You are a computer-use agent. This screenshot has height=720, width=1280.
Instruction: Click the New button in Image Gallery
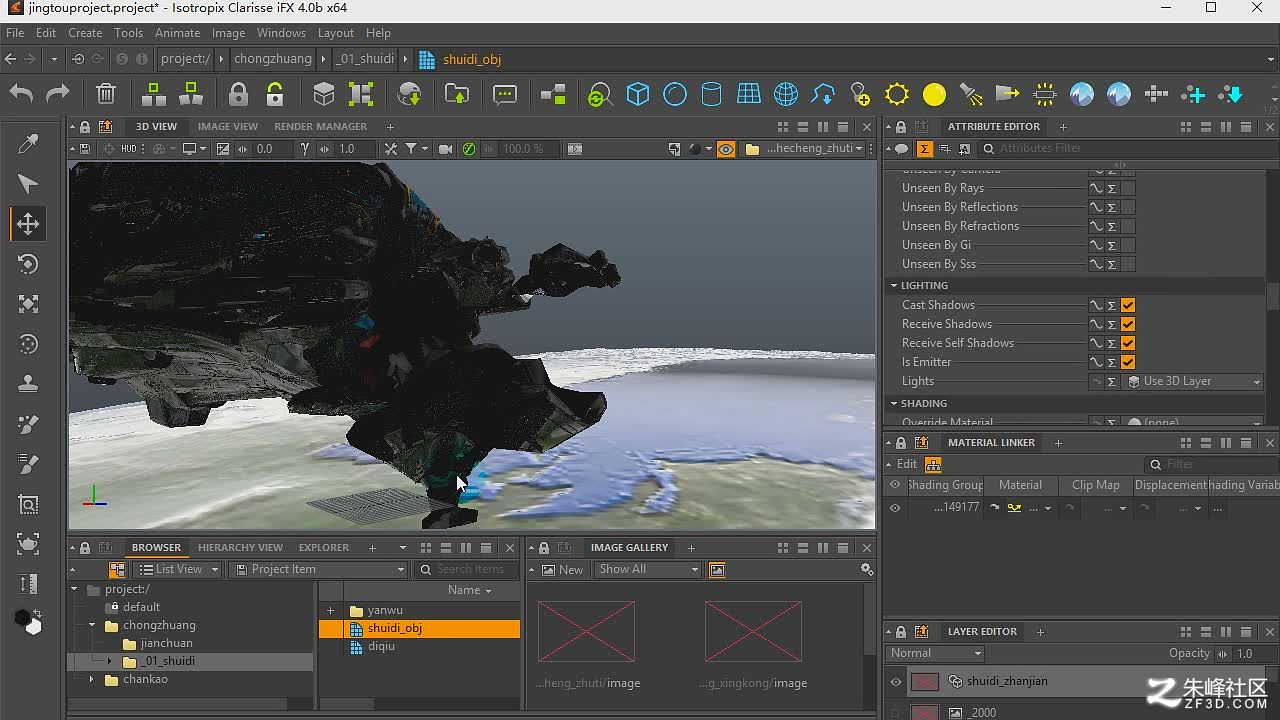563,569
